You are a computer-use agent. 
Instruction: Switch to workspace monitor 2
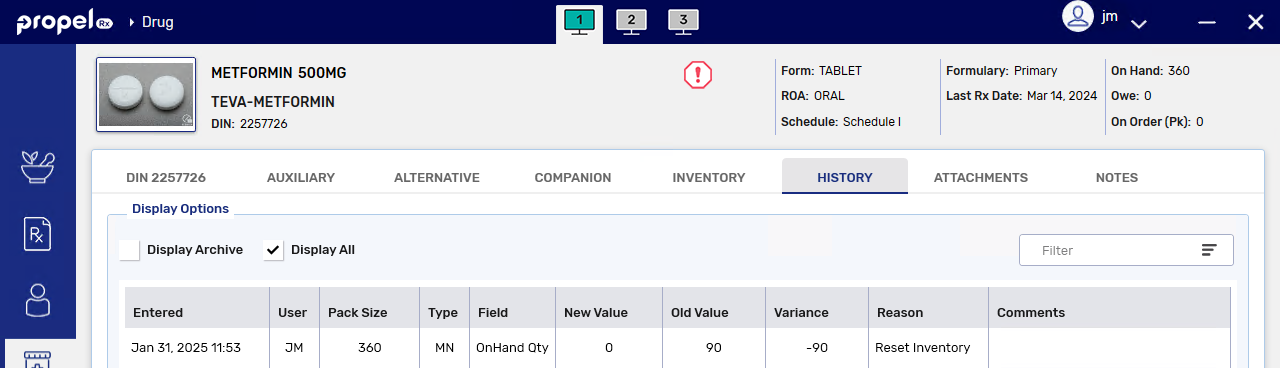(x=631, y=22)
